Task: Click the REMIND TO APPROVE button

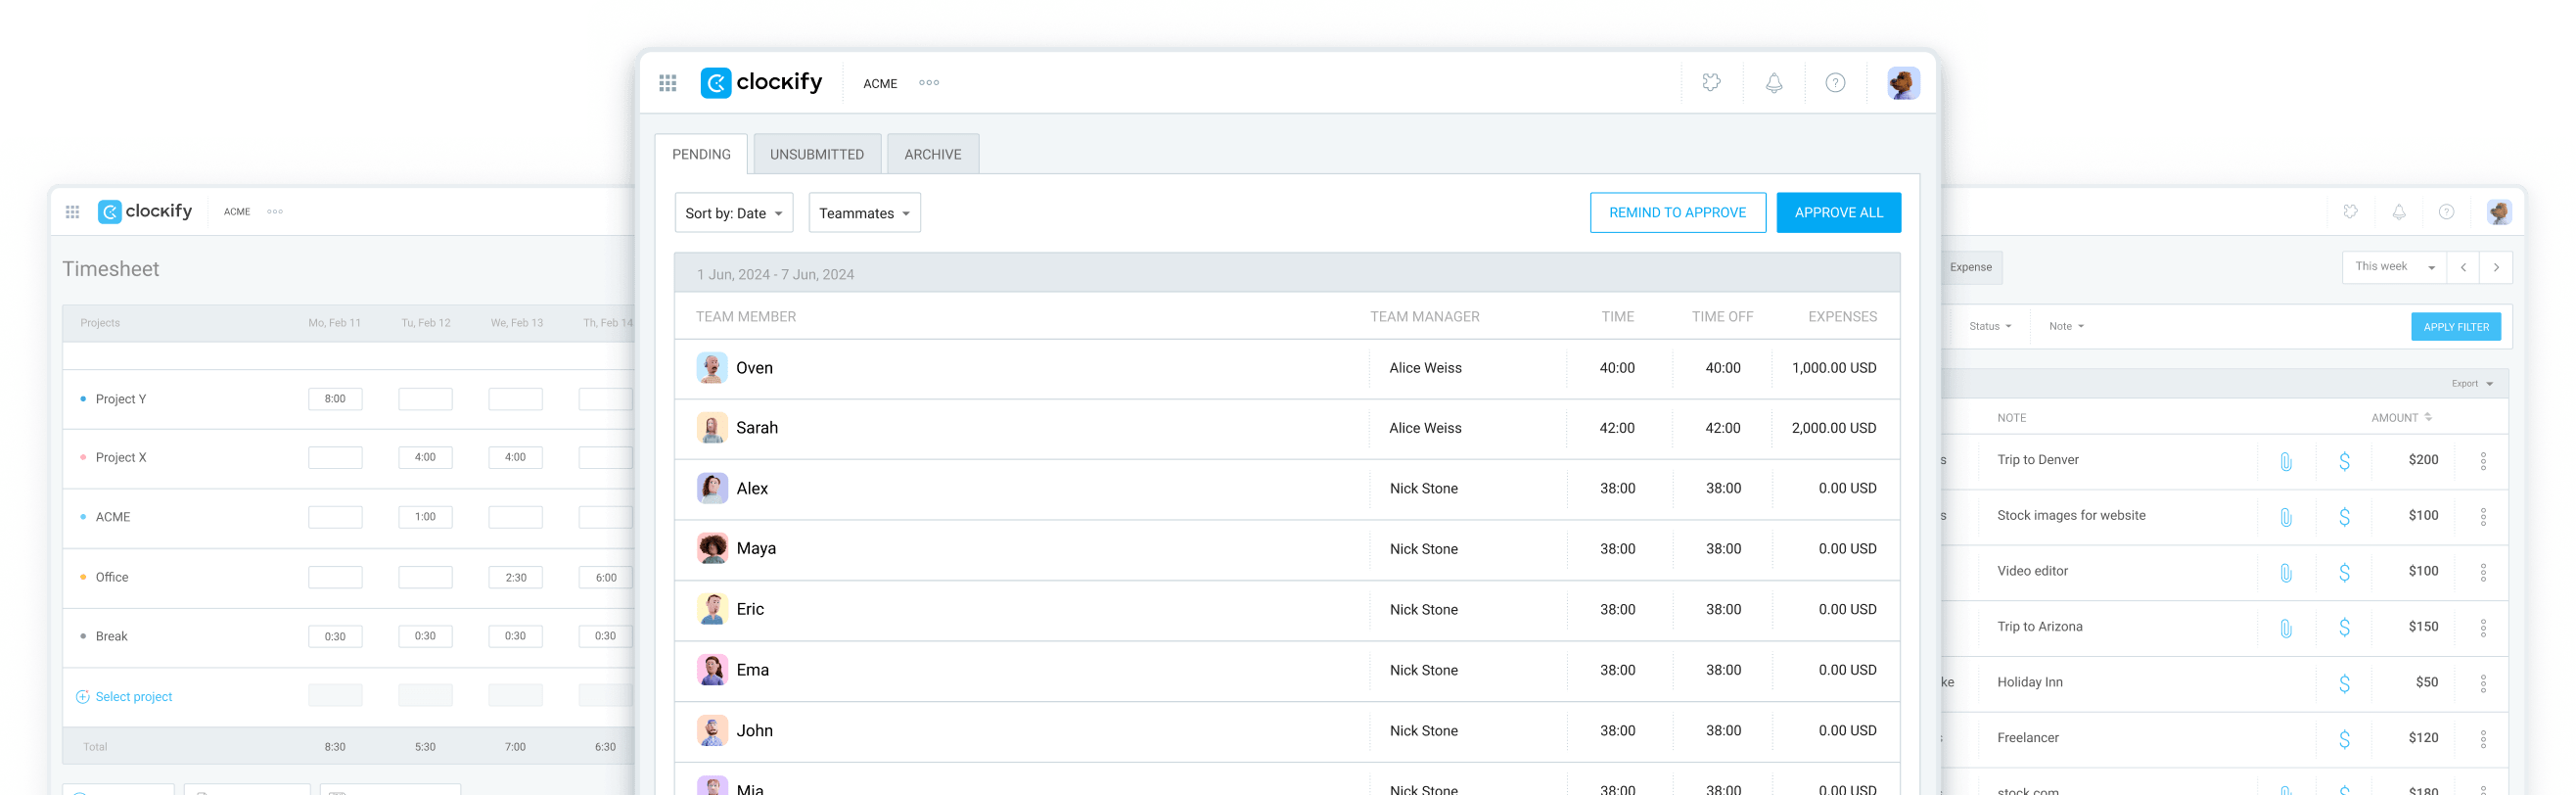Action: pos(1677,213)
